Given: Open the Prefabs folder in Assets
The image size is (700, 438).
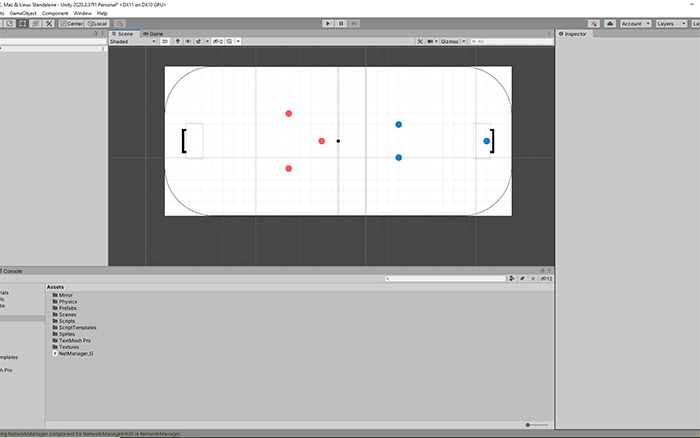Looking at the screenshot, I should click(x=65, y=308).
